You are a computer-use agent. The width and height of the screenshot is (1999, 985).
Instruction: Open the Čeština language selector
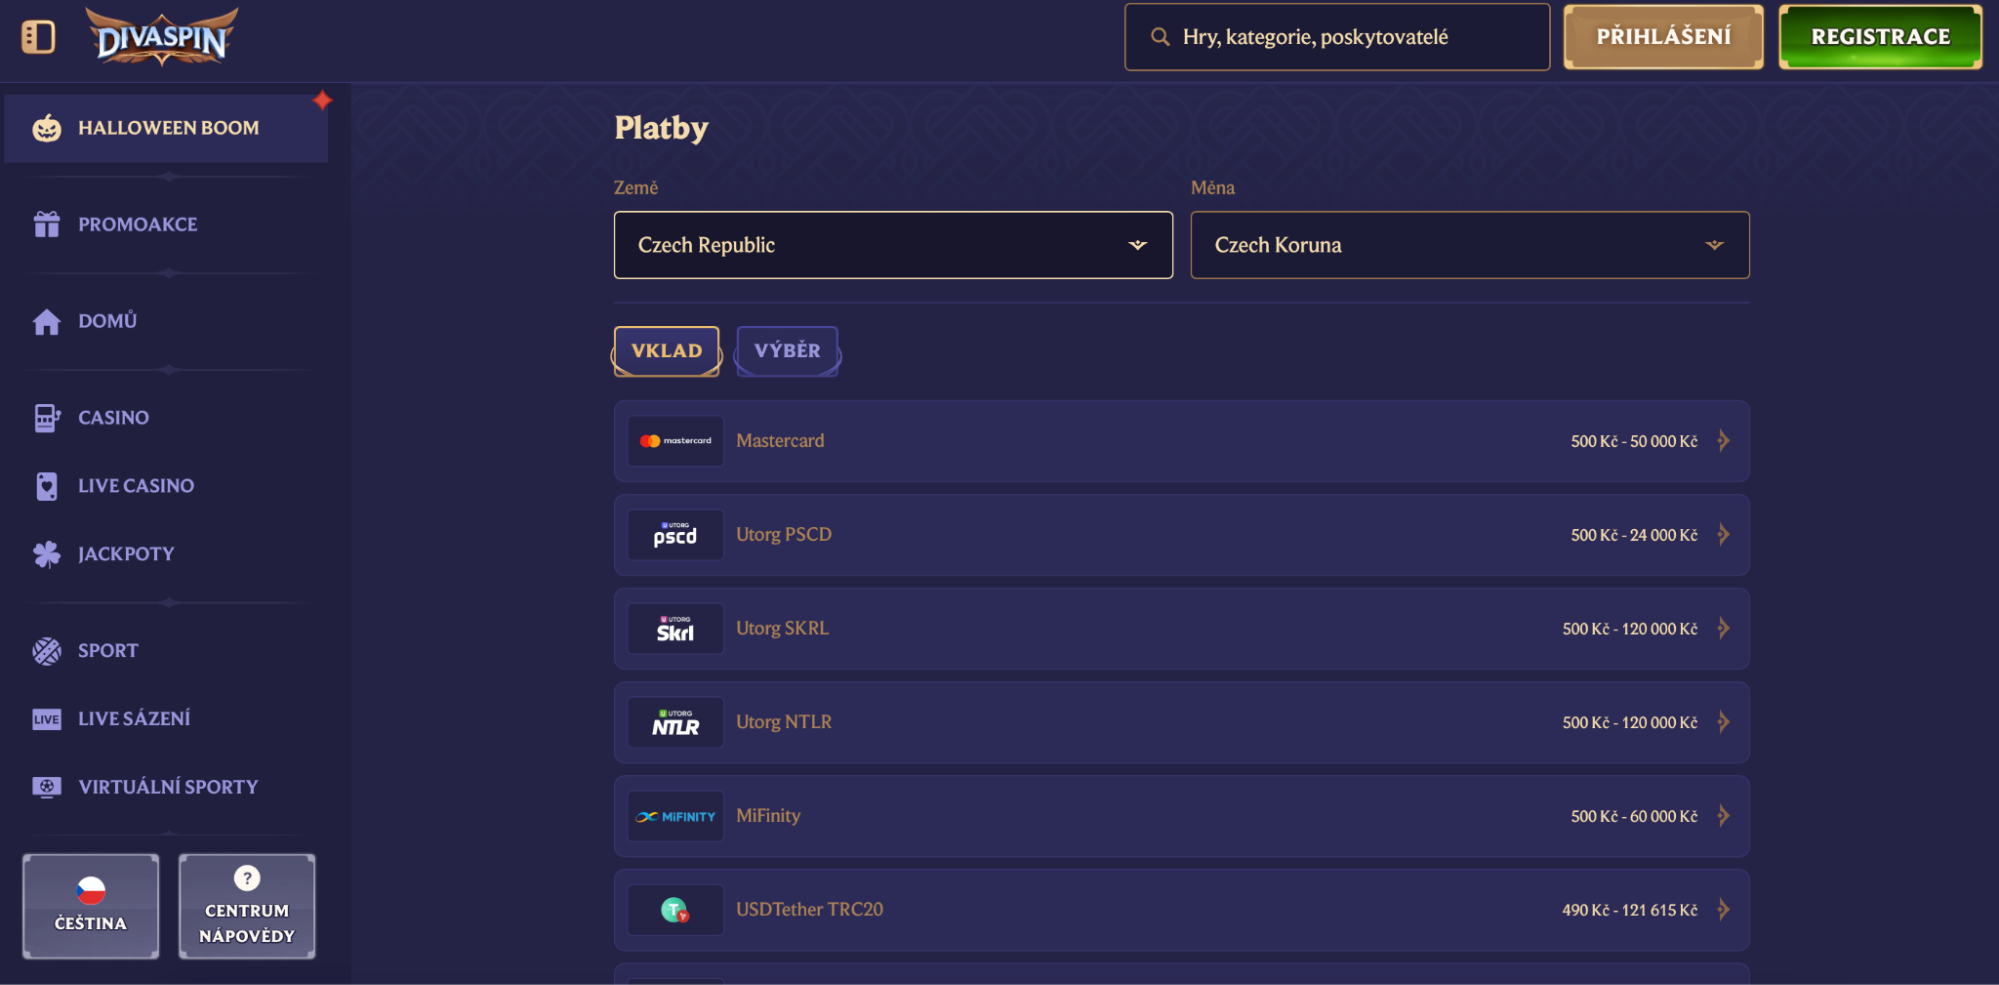[x=91, y=906]
